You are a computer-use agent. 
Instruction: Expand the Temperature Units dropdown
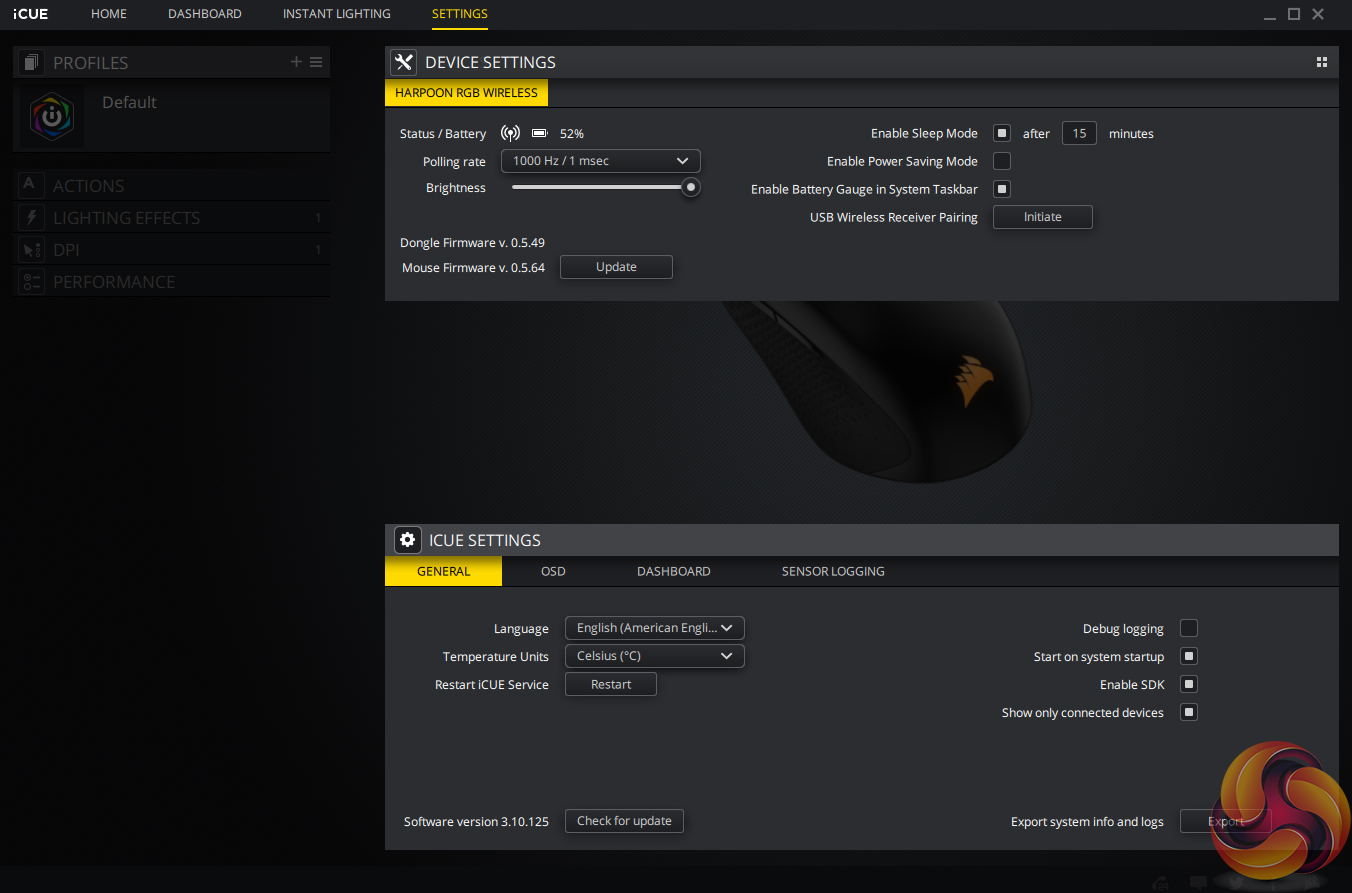tap(654, 656)
